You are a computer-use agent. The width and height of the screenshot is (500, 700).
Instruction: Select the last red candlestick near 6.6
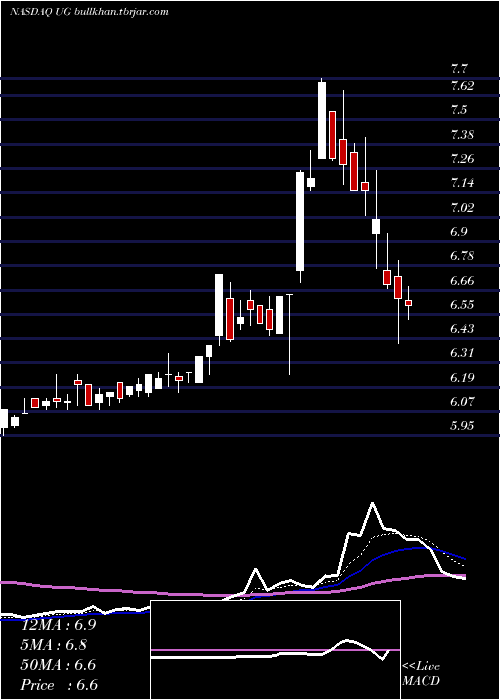tap(408, 303)
